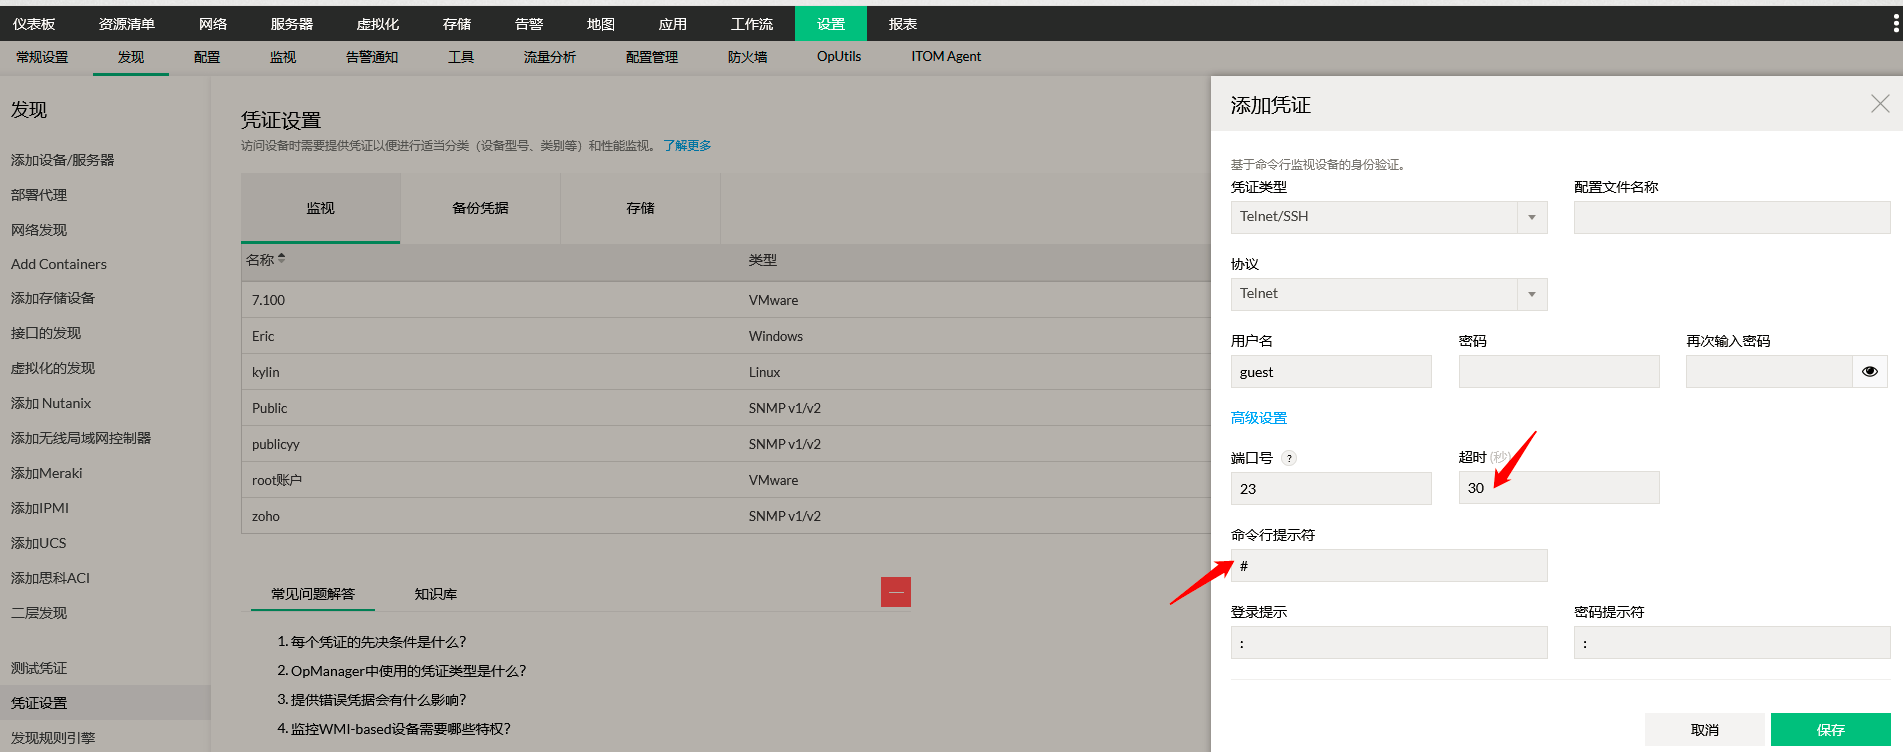Select the 备份凭据 credentials tab

(481, 208)
